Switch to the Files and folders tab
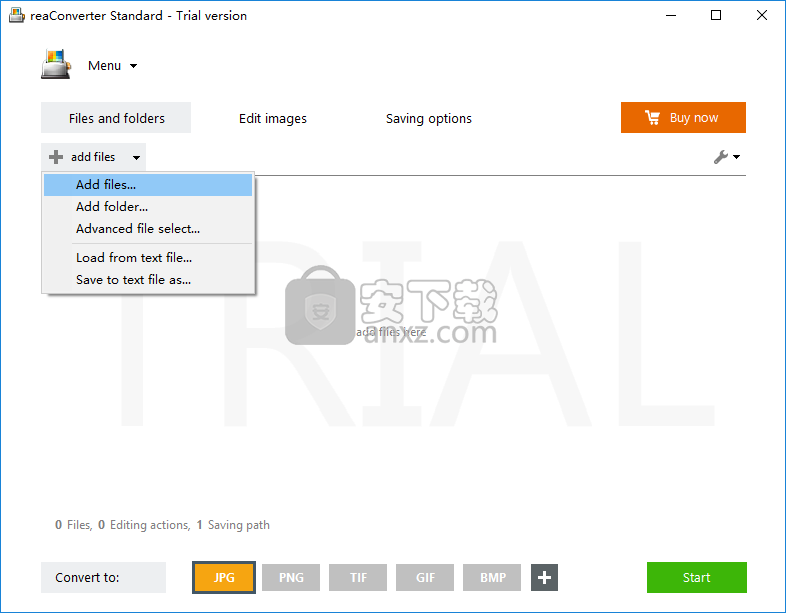786x613 pixels. coord(116,118)
